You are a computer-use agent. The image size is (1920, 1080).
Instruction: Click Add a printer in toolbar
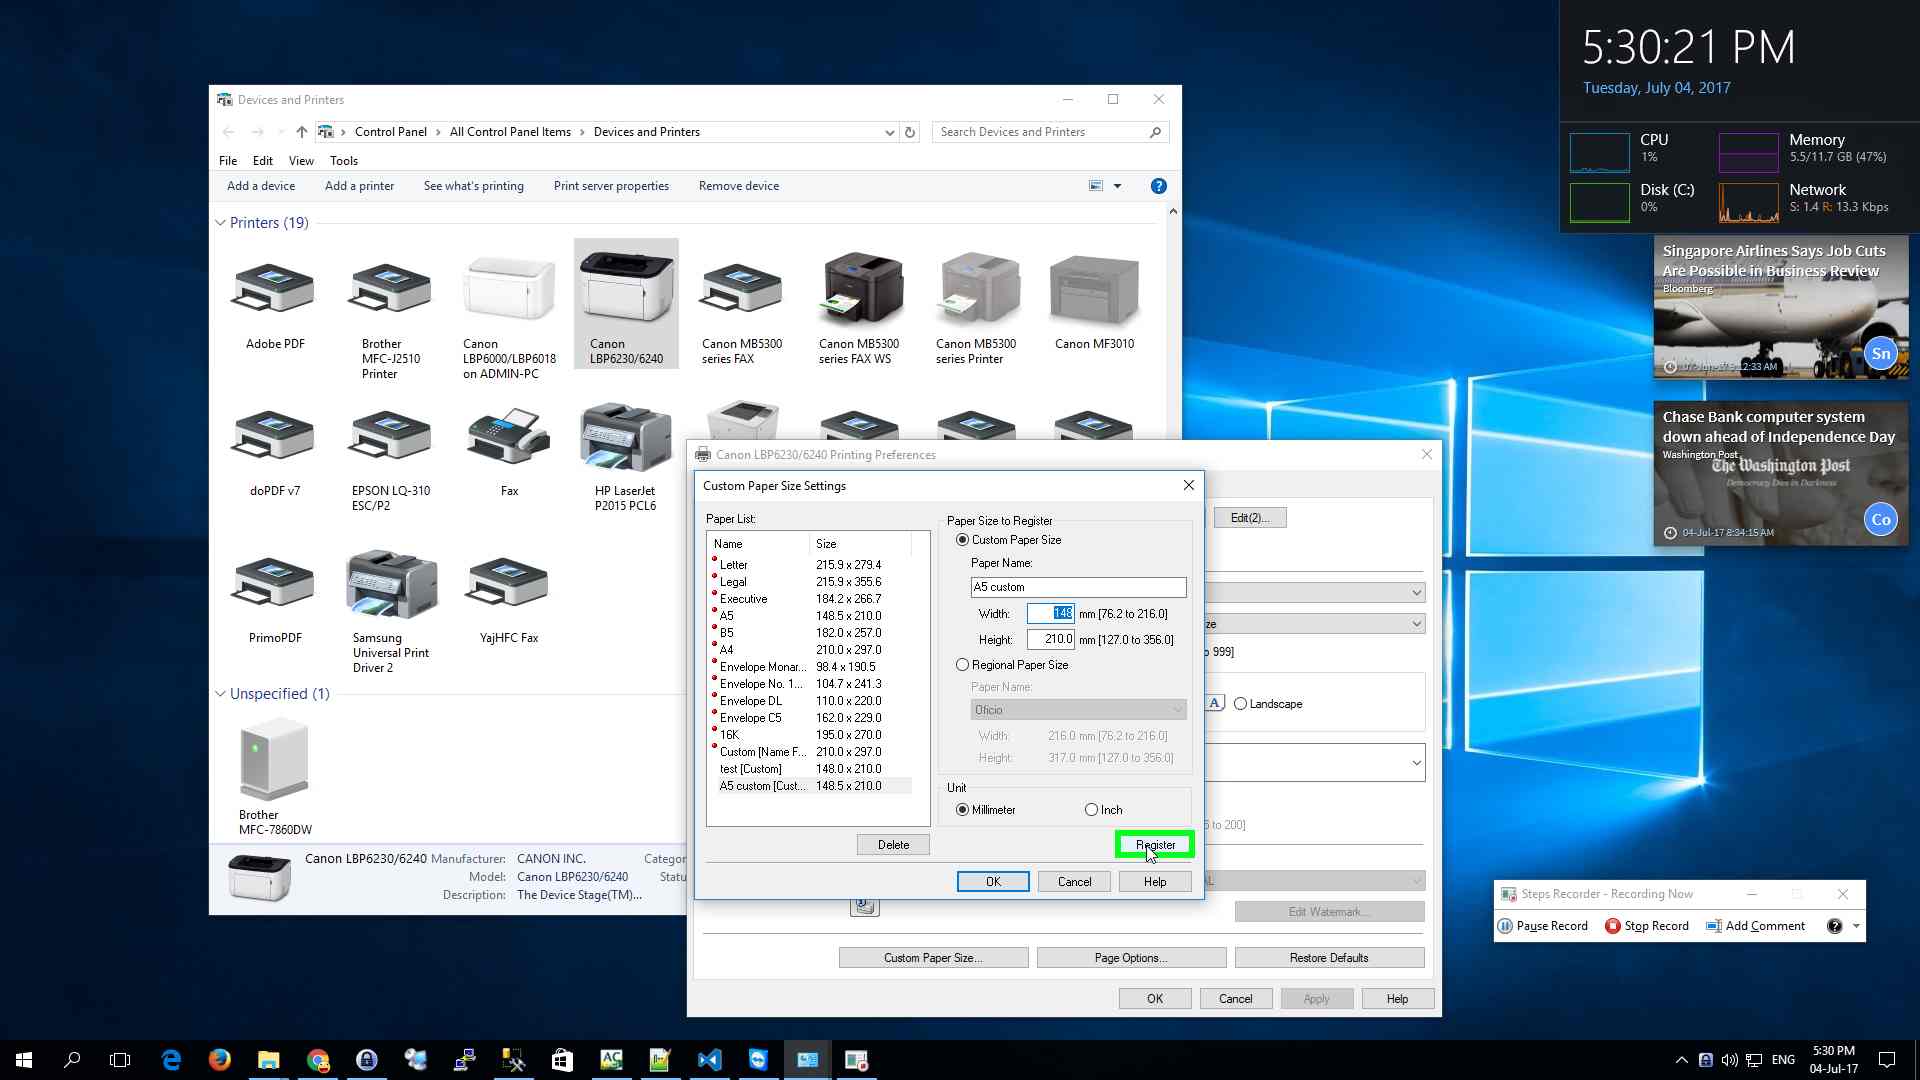pyautogui.click(x=359, y=186)
